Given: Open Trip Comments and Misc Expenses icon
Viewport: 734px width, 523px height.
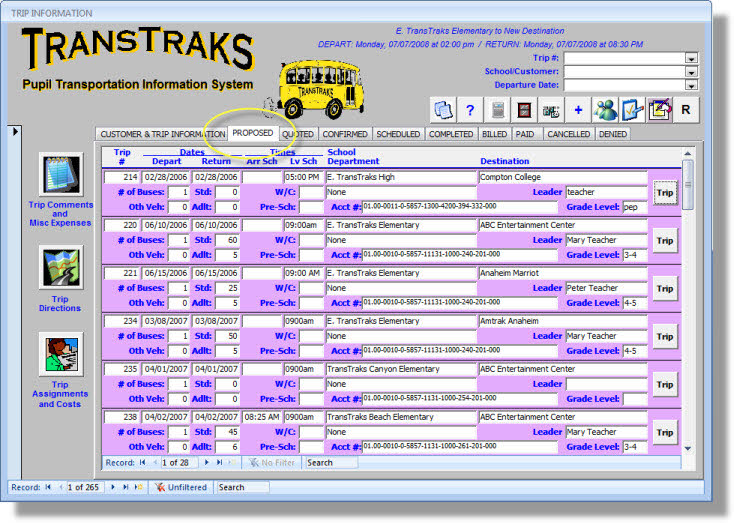Looking at the screenshot, I should click(x=60, y=175).
